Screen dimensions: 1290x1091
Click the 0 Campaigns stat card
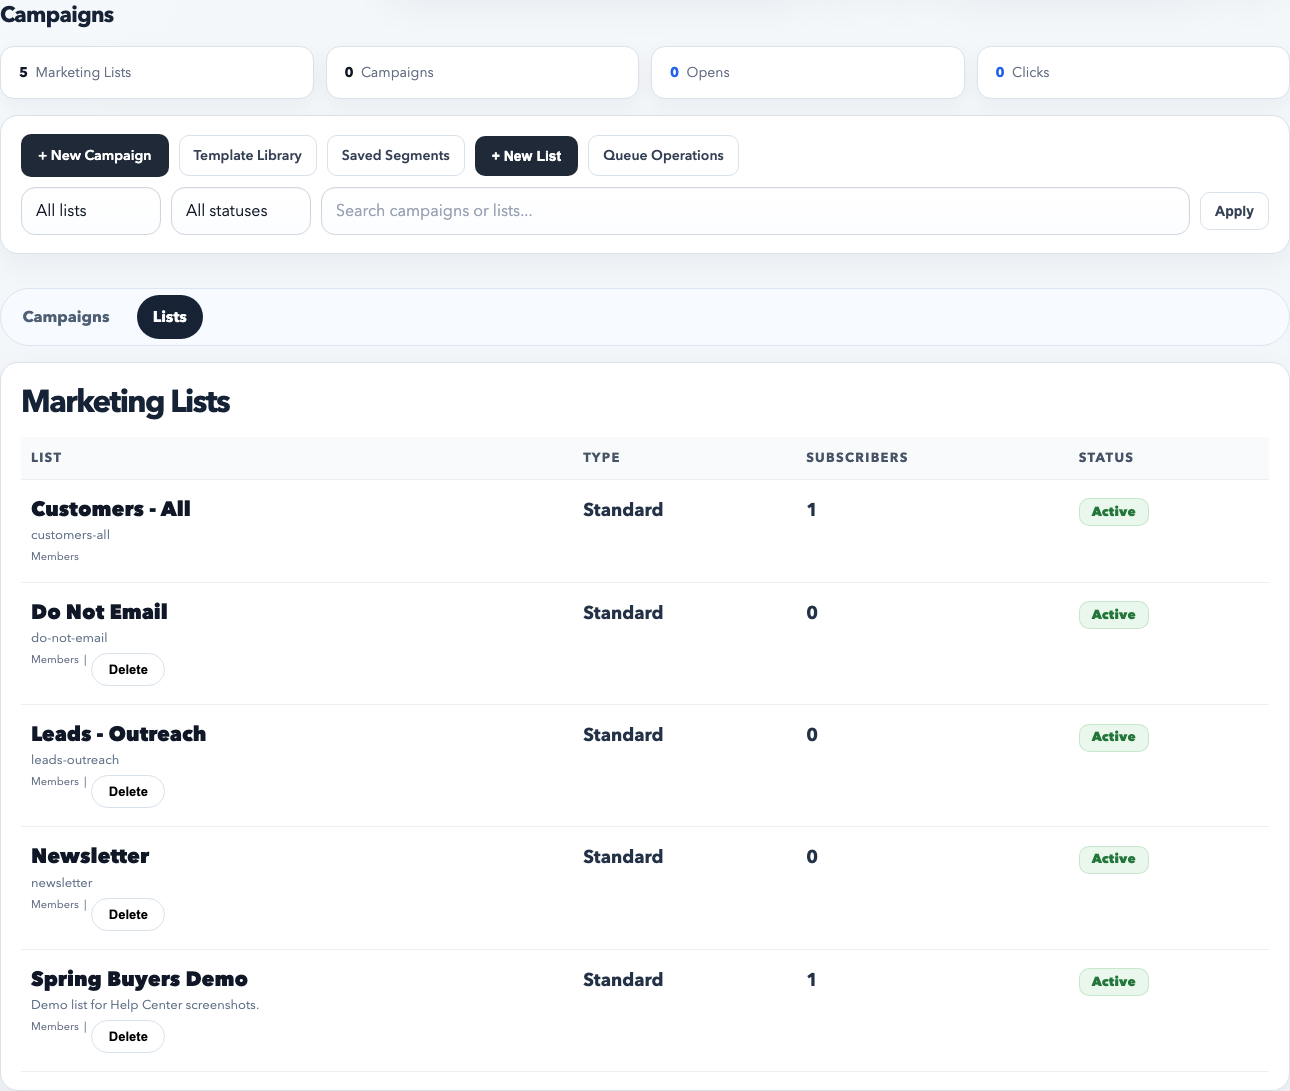482,72
